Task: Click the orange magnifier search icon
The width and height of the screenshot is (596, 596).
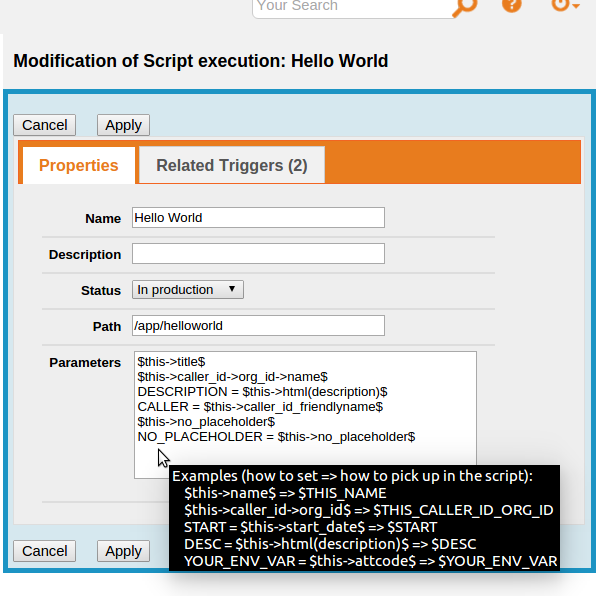Action: click(465, 7)
